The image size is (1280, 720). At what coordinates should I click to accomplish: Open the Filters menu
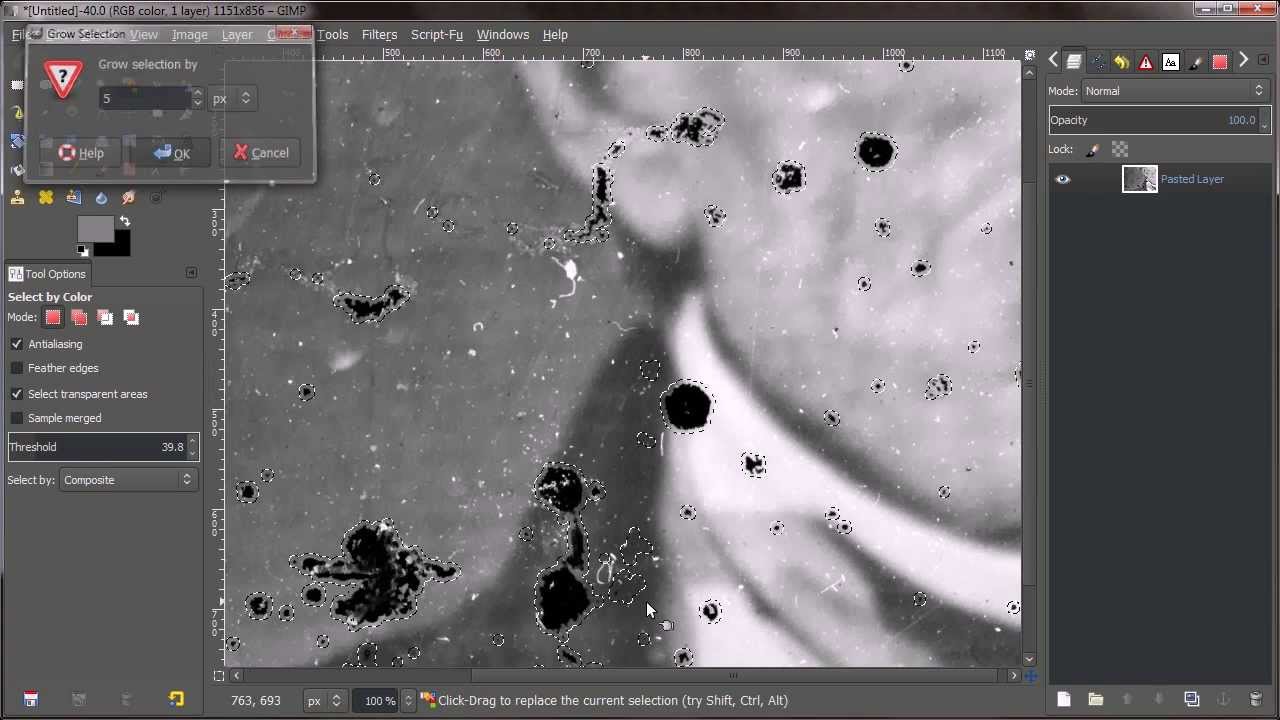pyautogui.click(x=379, y=34)
